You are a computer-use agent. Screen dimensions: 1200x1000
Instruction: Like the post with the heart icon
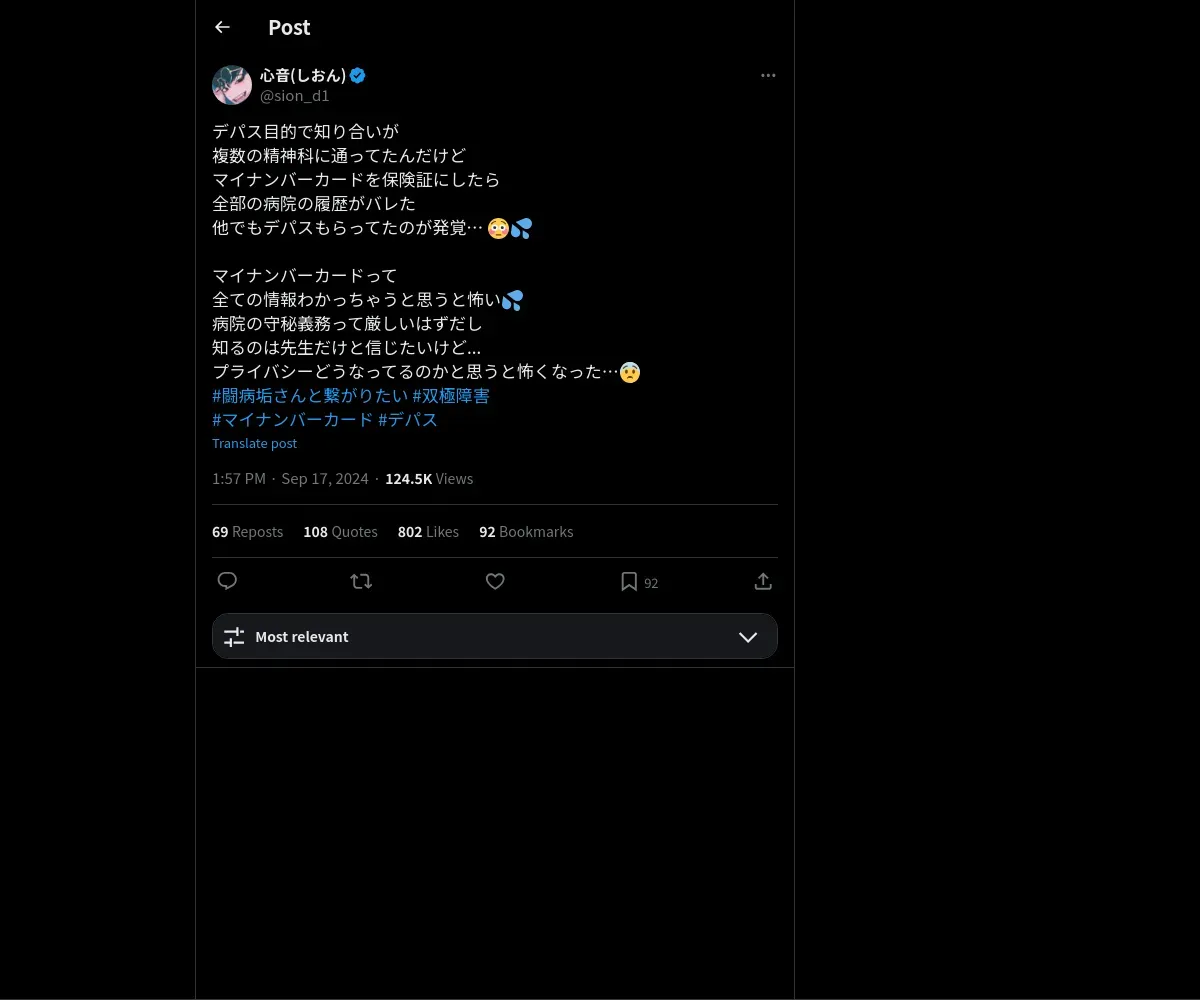495,581
